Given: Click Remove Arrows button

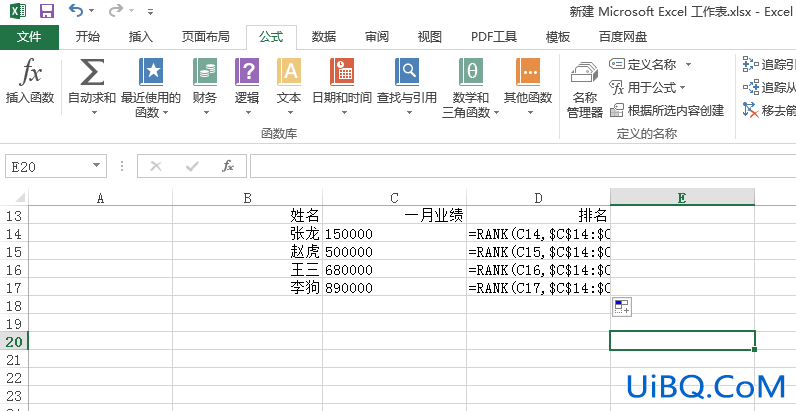Looking at the screenshot, I should pyautogui.click(x=769, y=111).
